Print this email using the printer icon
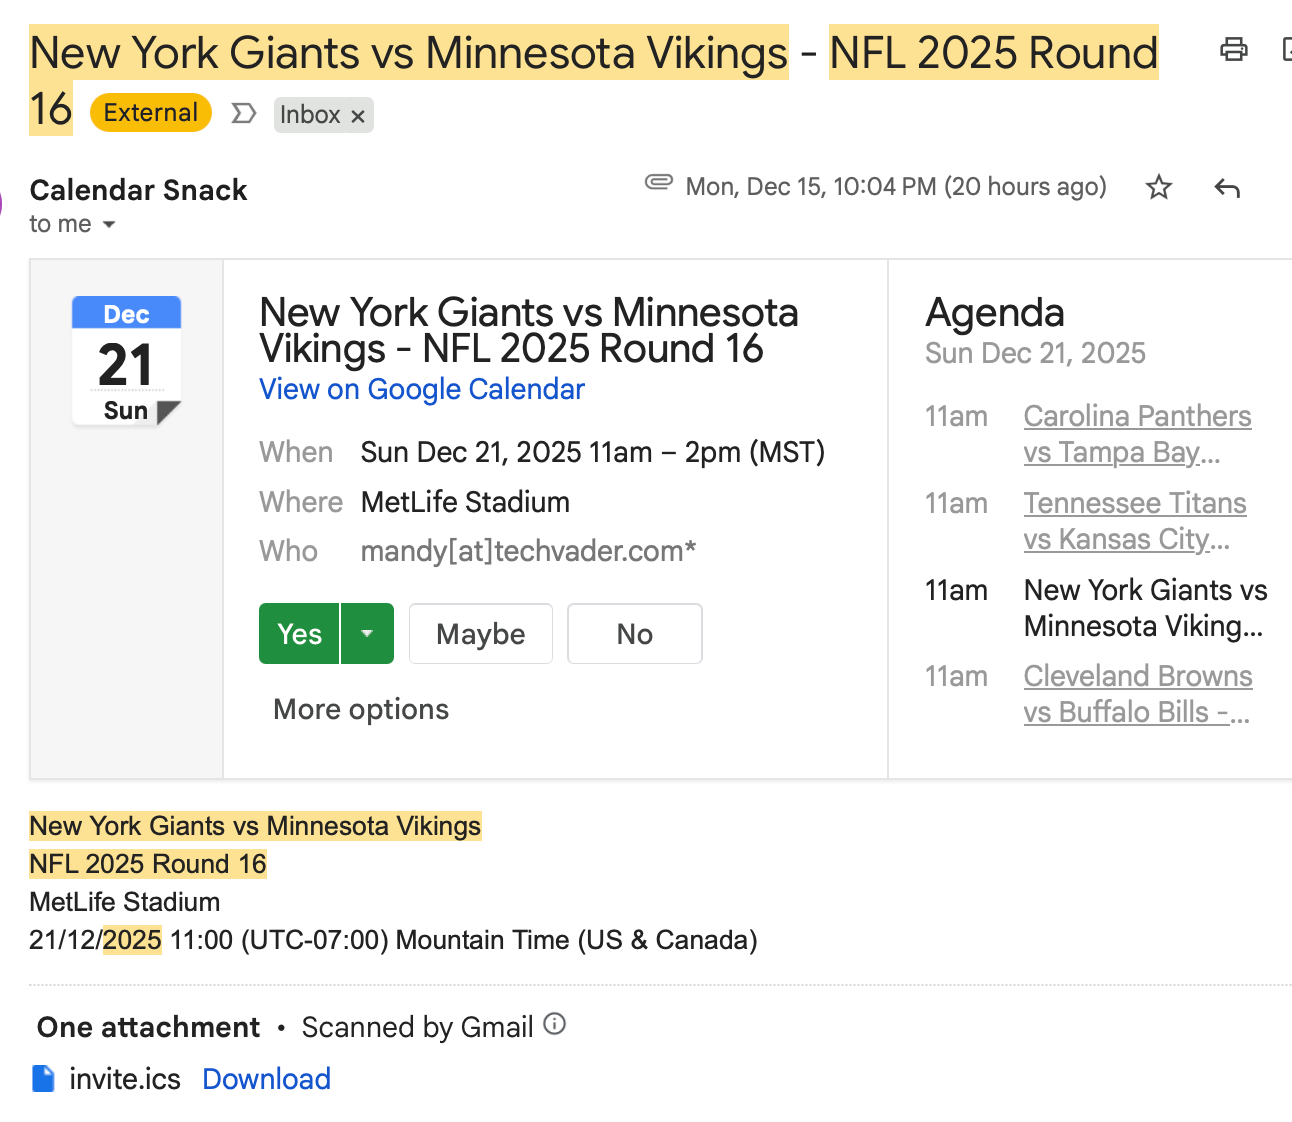This screenshot has width=1292, height=1122. 1234,49
